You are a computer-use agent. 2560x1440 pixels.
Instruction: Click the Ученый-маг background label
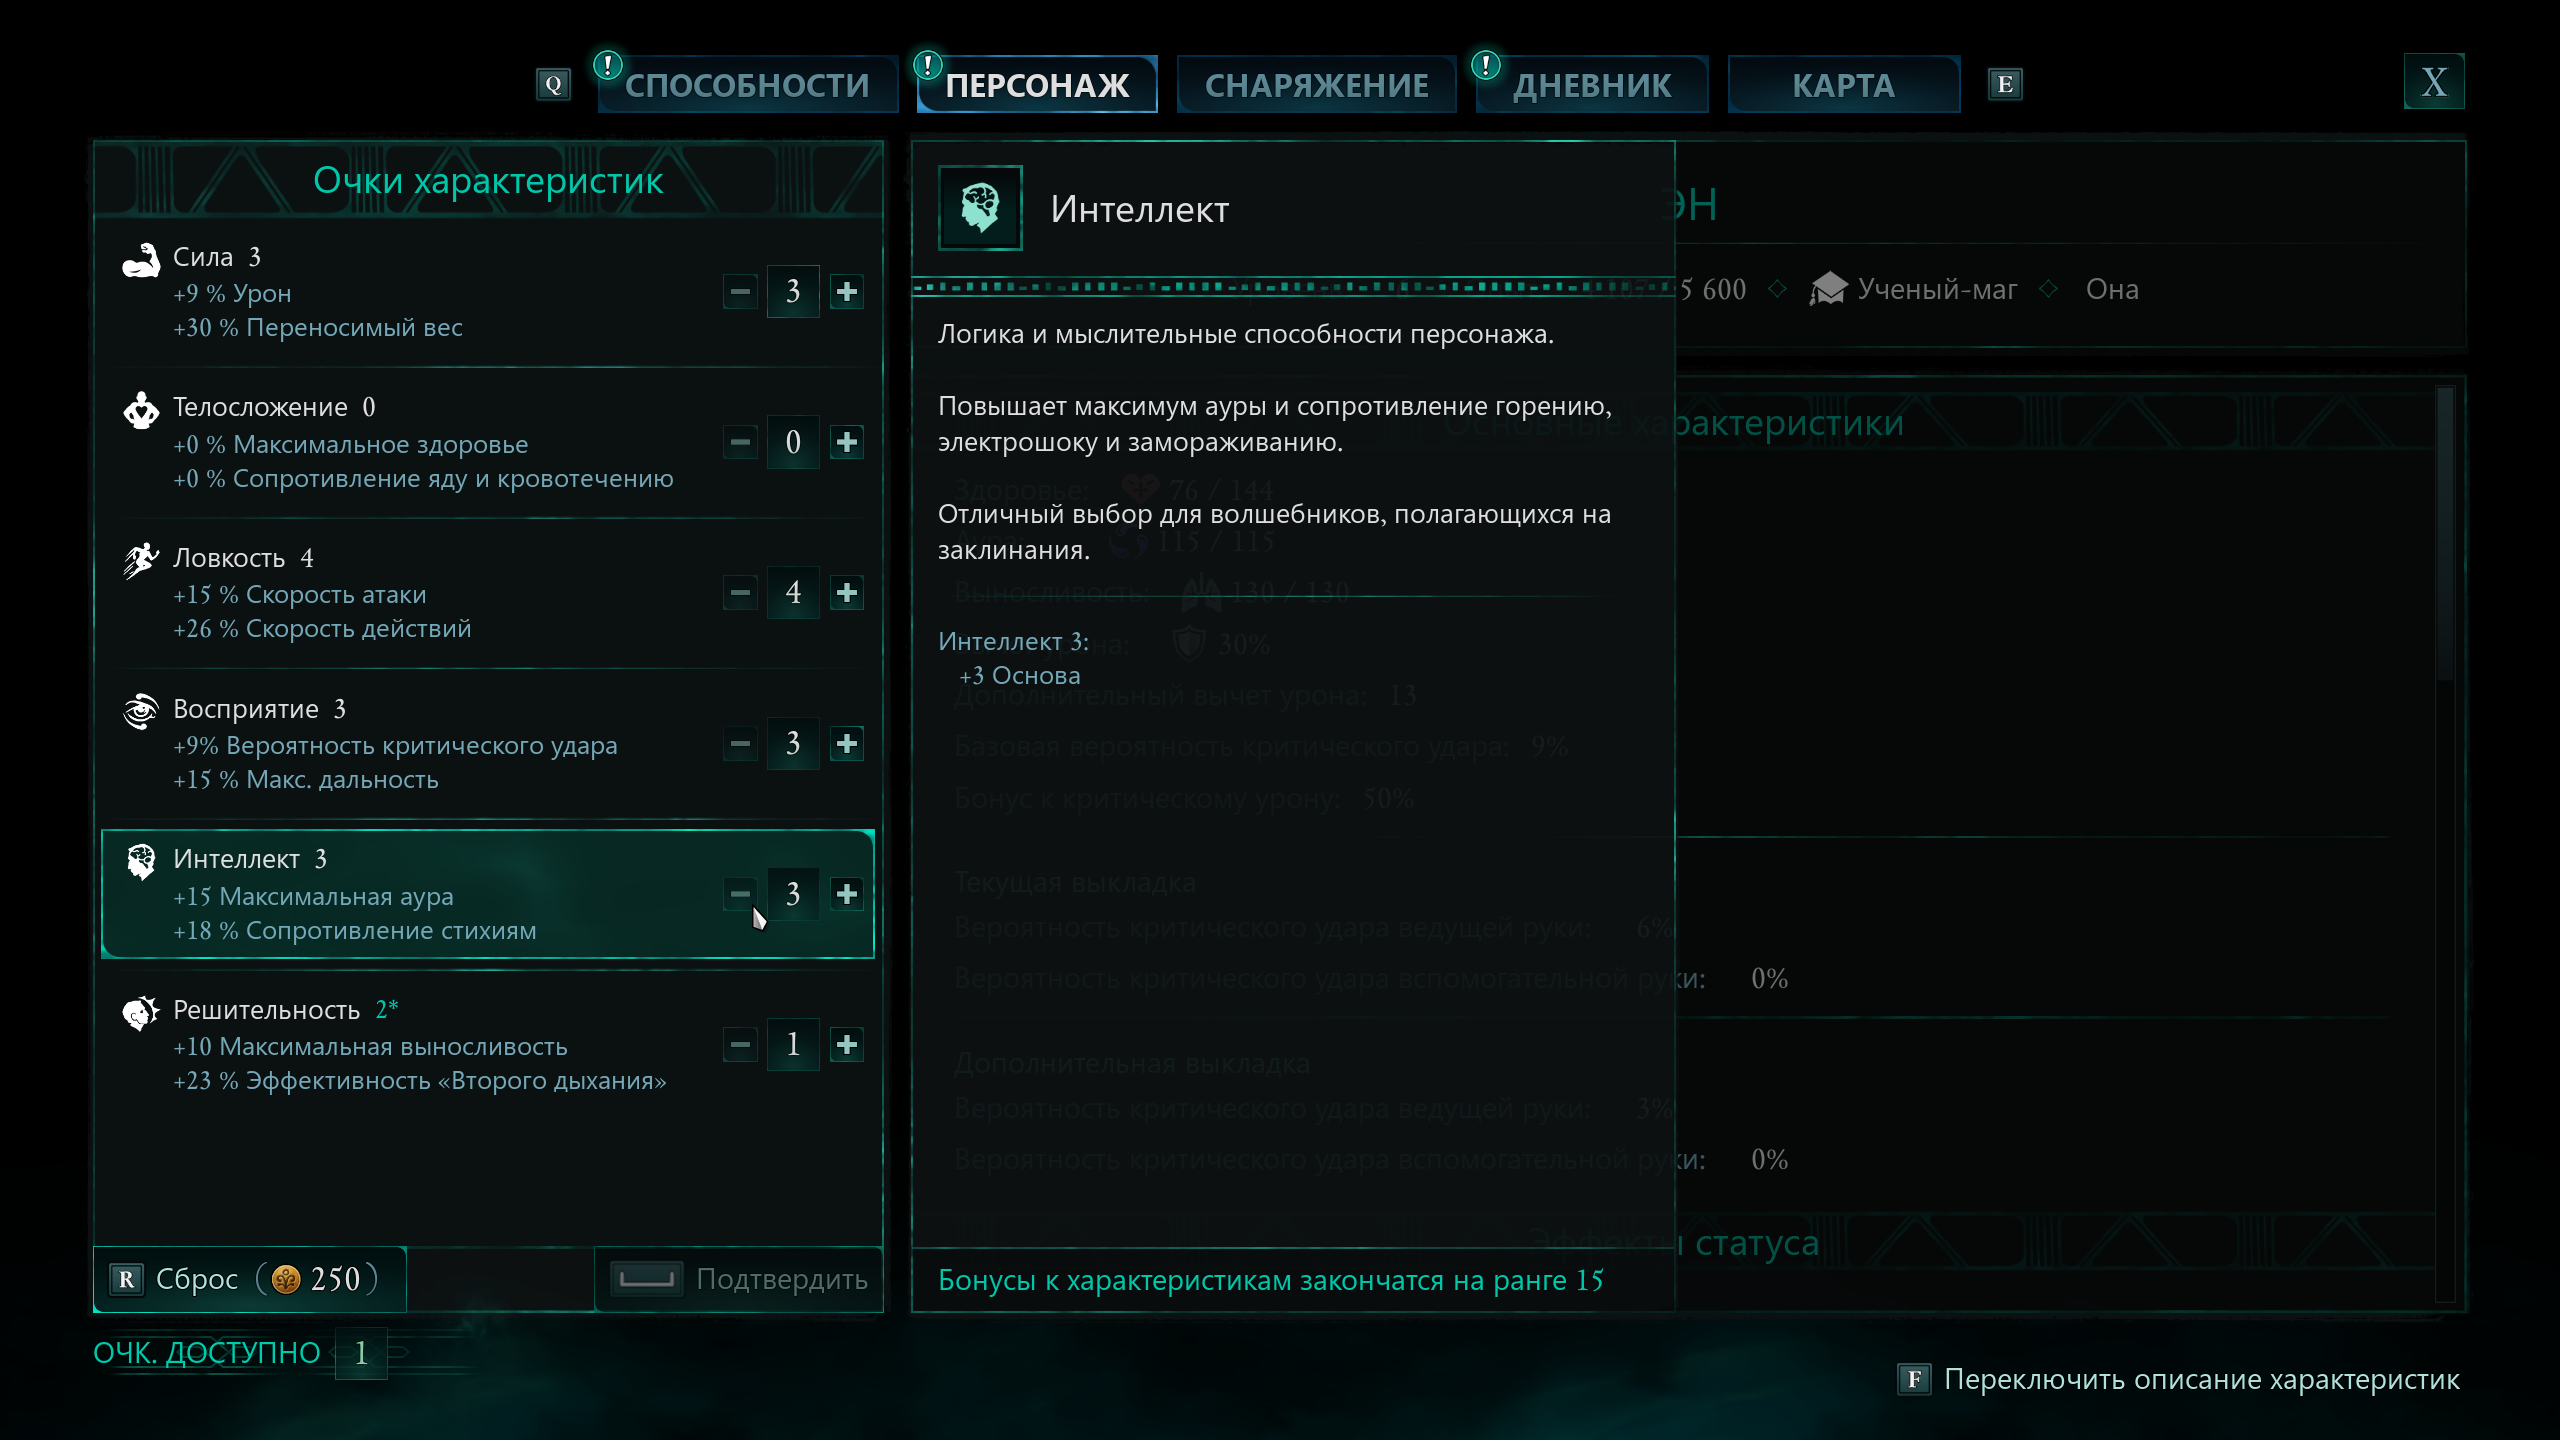(1937, 289)
